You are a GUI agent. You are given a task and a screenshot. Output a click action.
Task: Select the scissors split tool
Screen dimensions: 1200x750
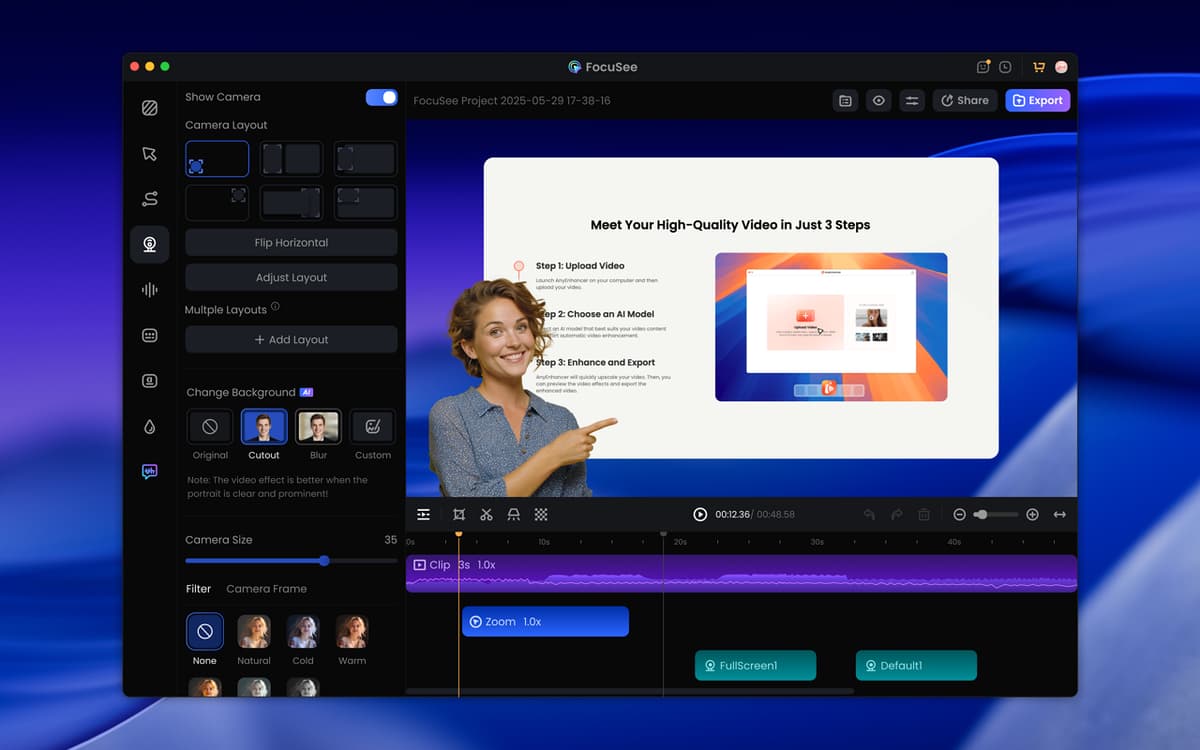486,514
